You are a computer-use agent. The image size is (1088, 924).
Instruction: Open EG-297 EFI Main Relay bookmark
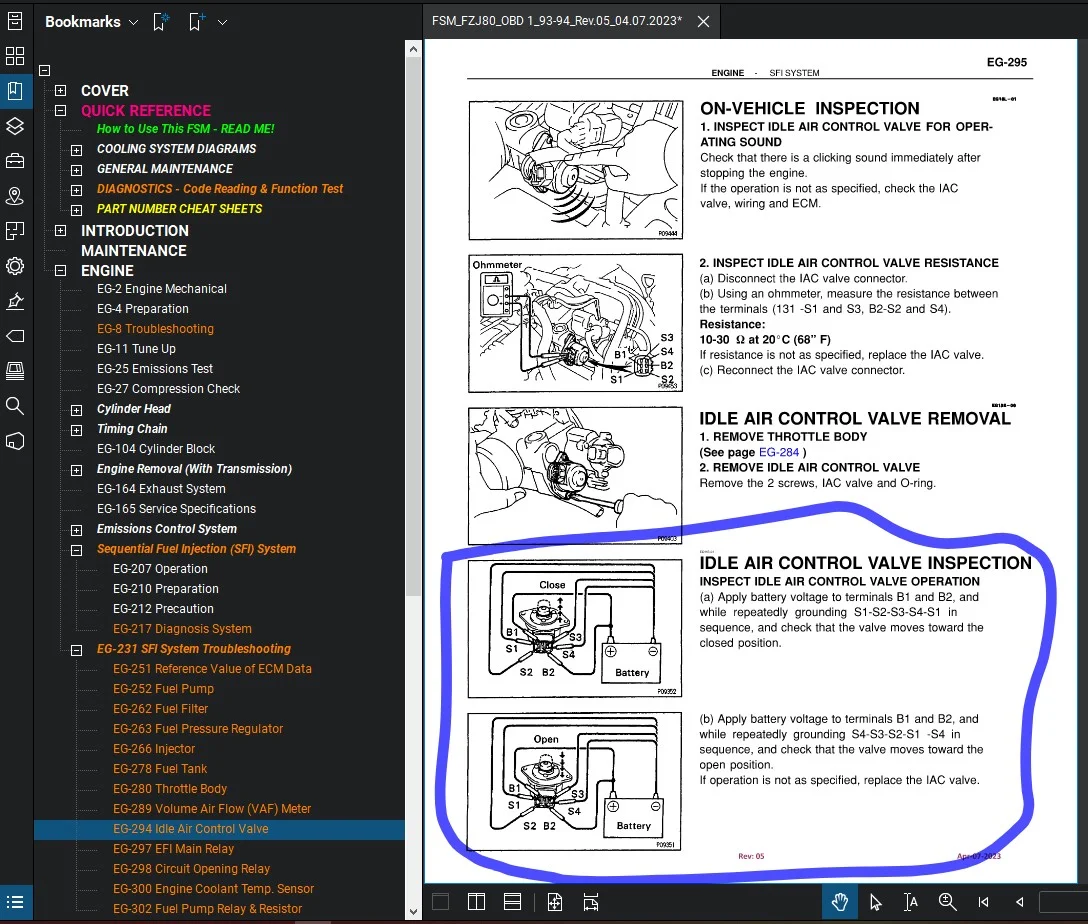point(173,849)
